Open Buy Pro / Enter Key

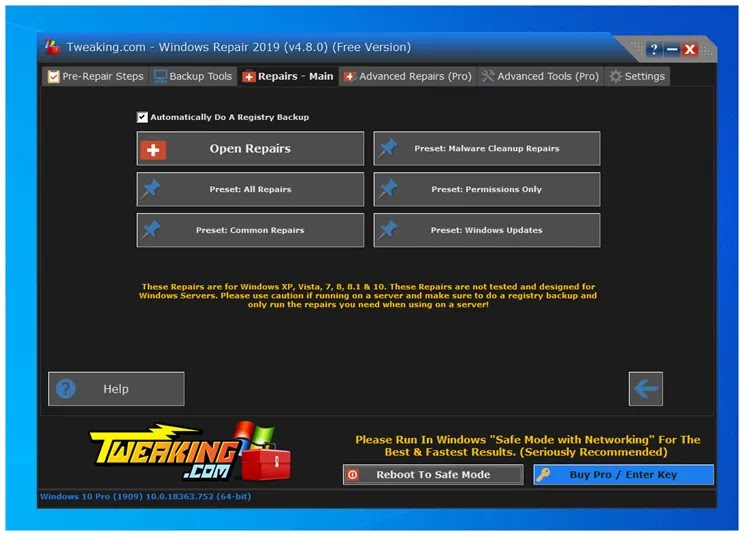coord(623,474)
